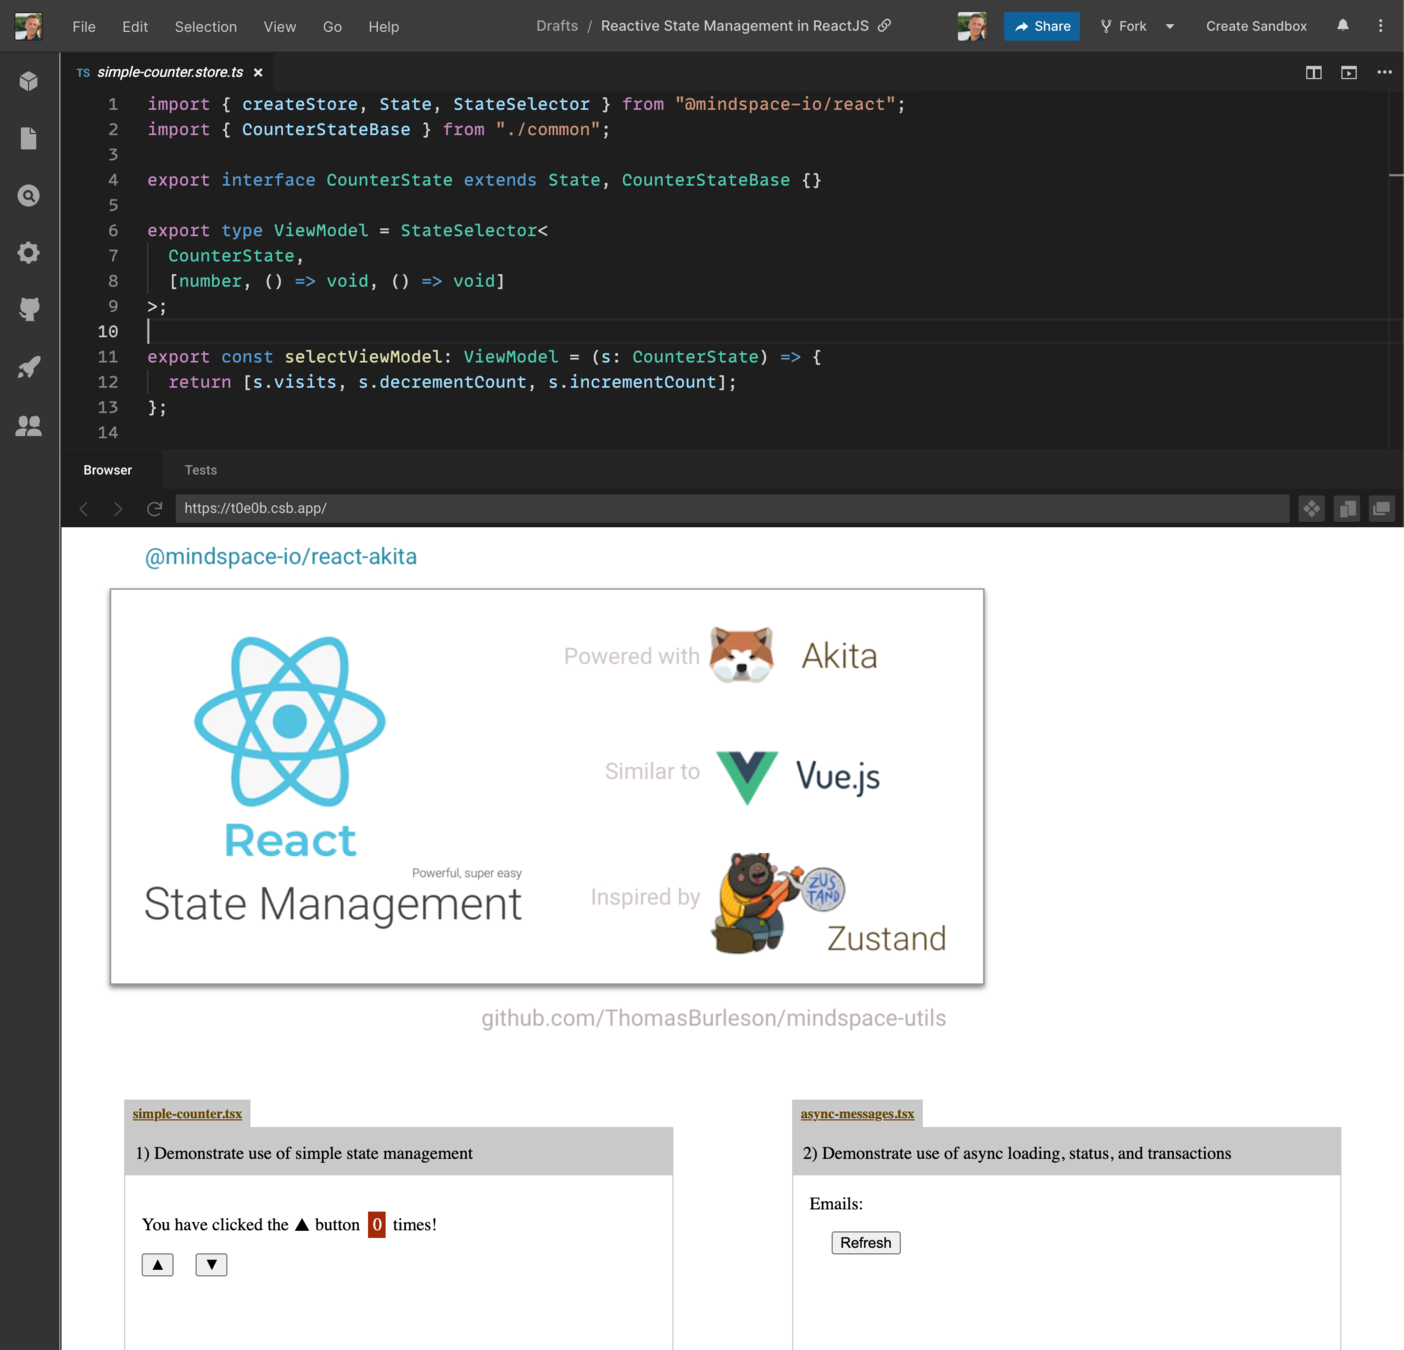Open the Live collaboration people icon
The image size is (1404, 1350).
(x=29, y=426)
